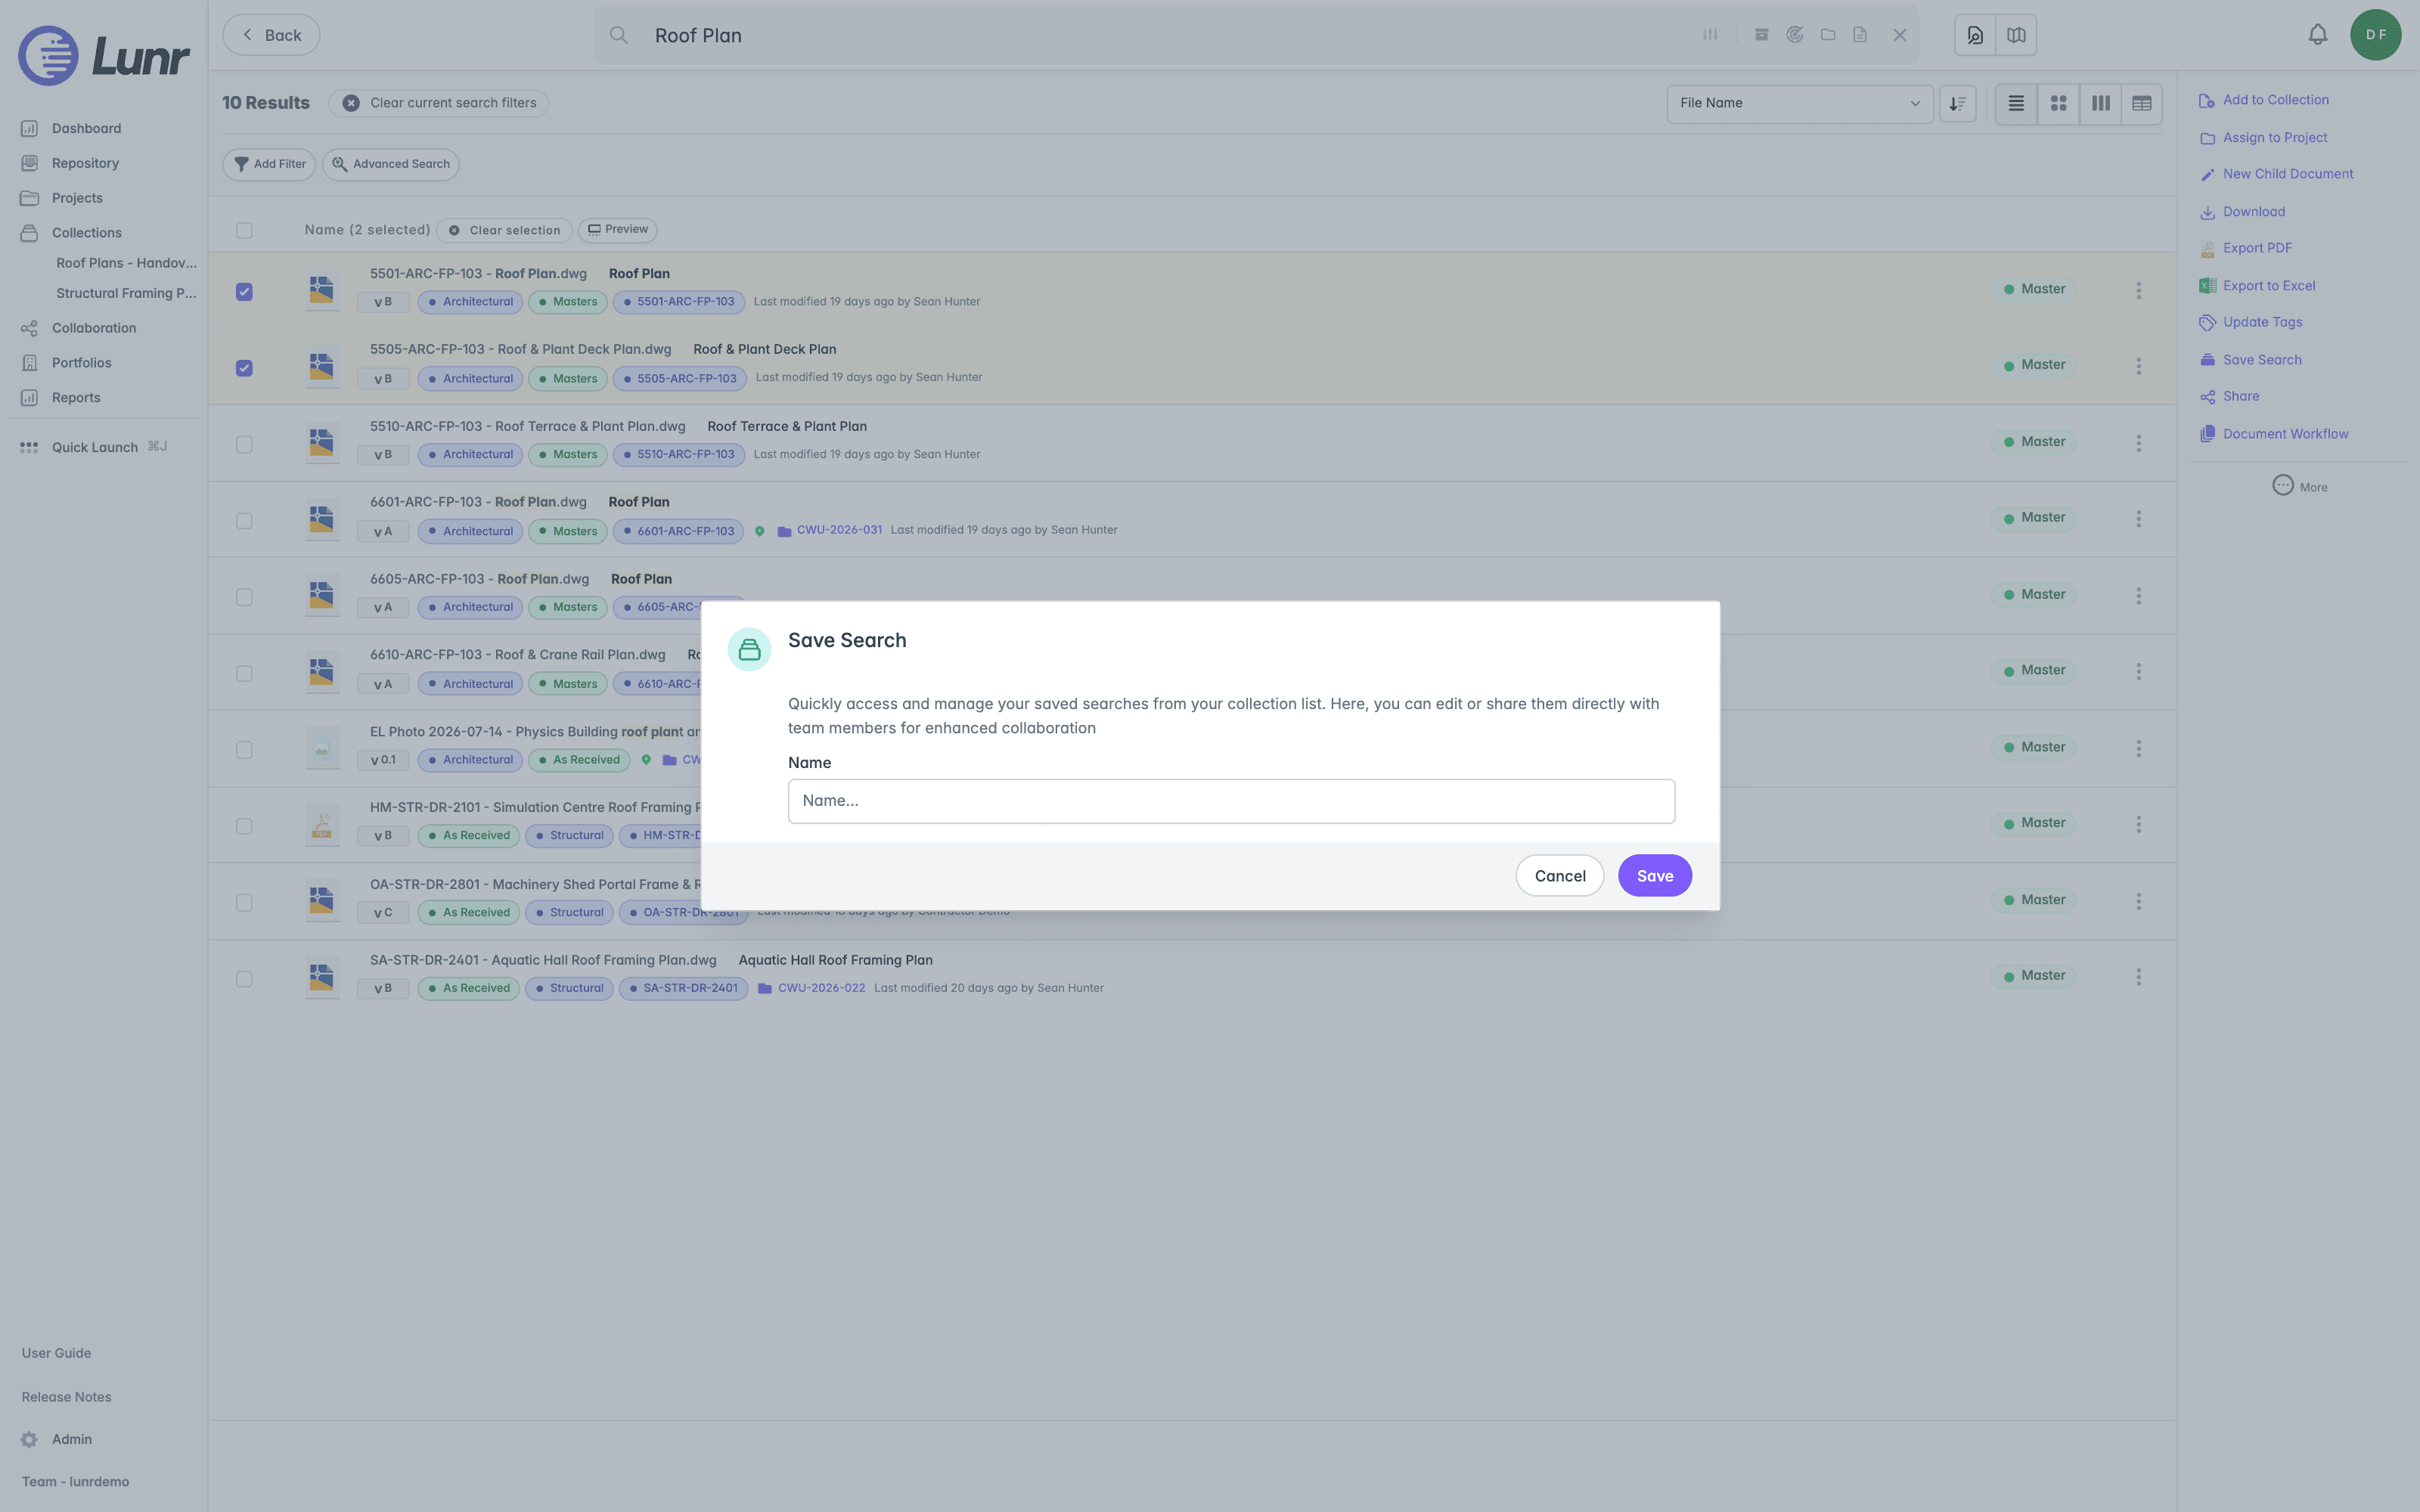Click Save in Save Search dialog

tap(1655, 876)
